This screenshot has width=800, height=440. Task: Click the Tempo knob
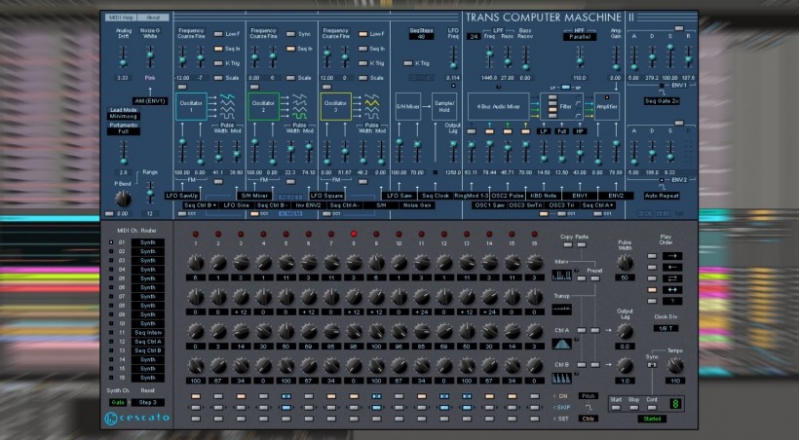point(675,365)
